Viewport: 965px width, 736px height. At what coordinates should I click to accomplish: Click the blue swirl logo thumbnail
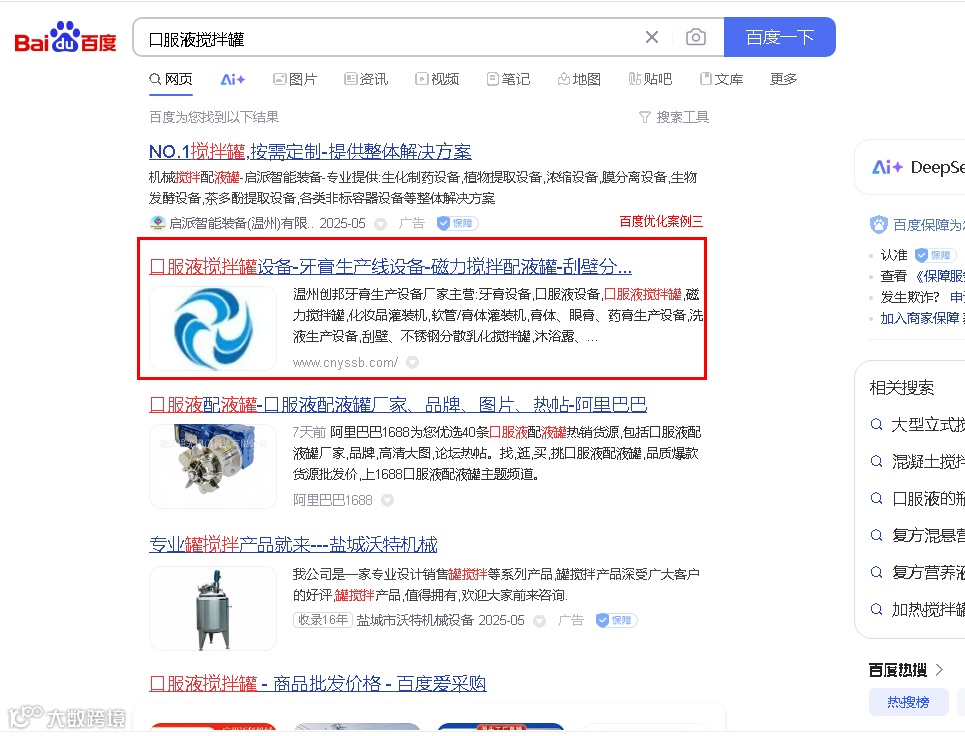213,328
